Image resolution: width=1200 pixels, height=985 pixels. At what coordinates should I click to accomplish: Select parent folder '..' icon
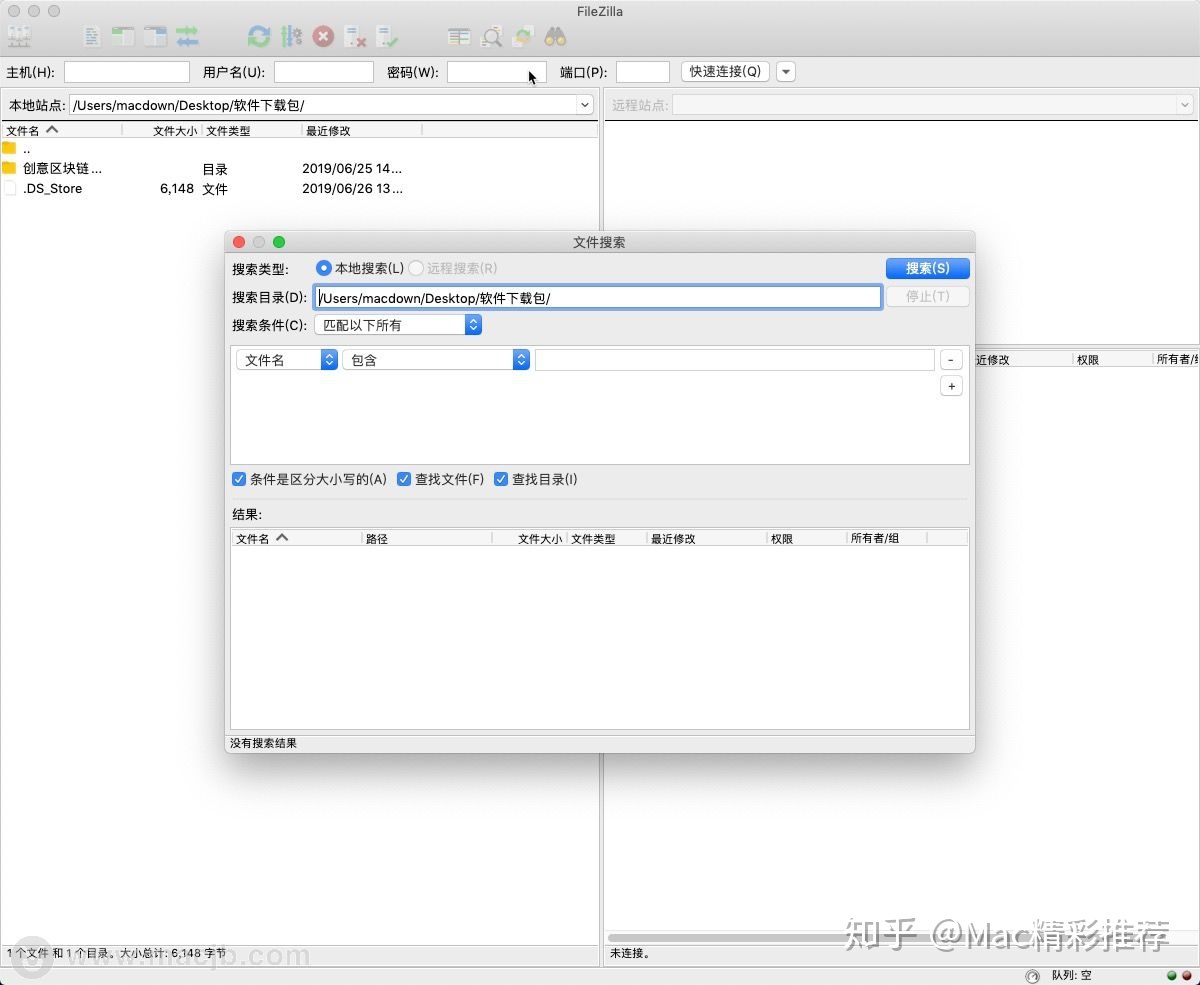(x=9, y=148)
